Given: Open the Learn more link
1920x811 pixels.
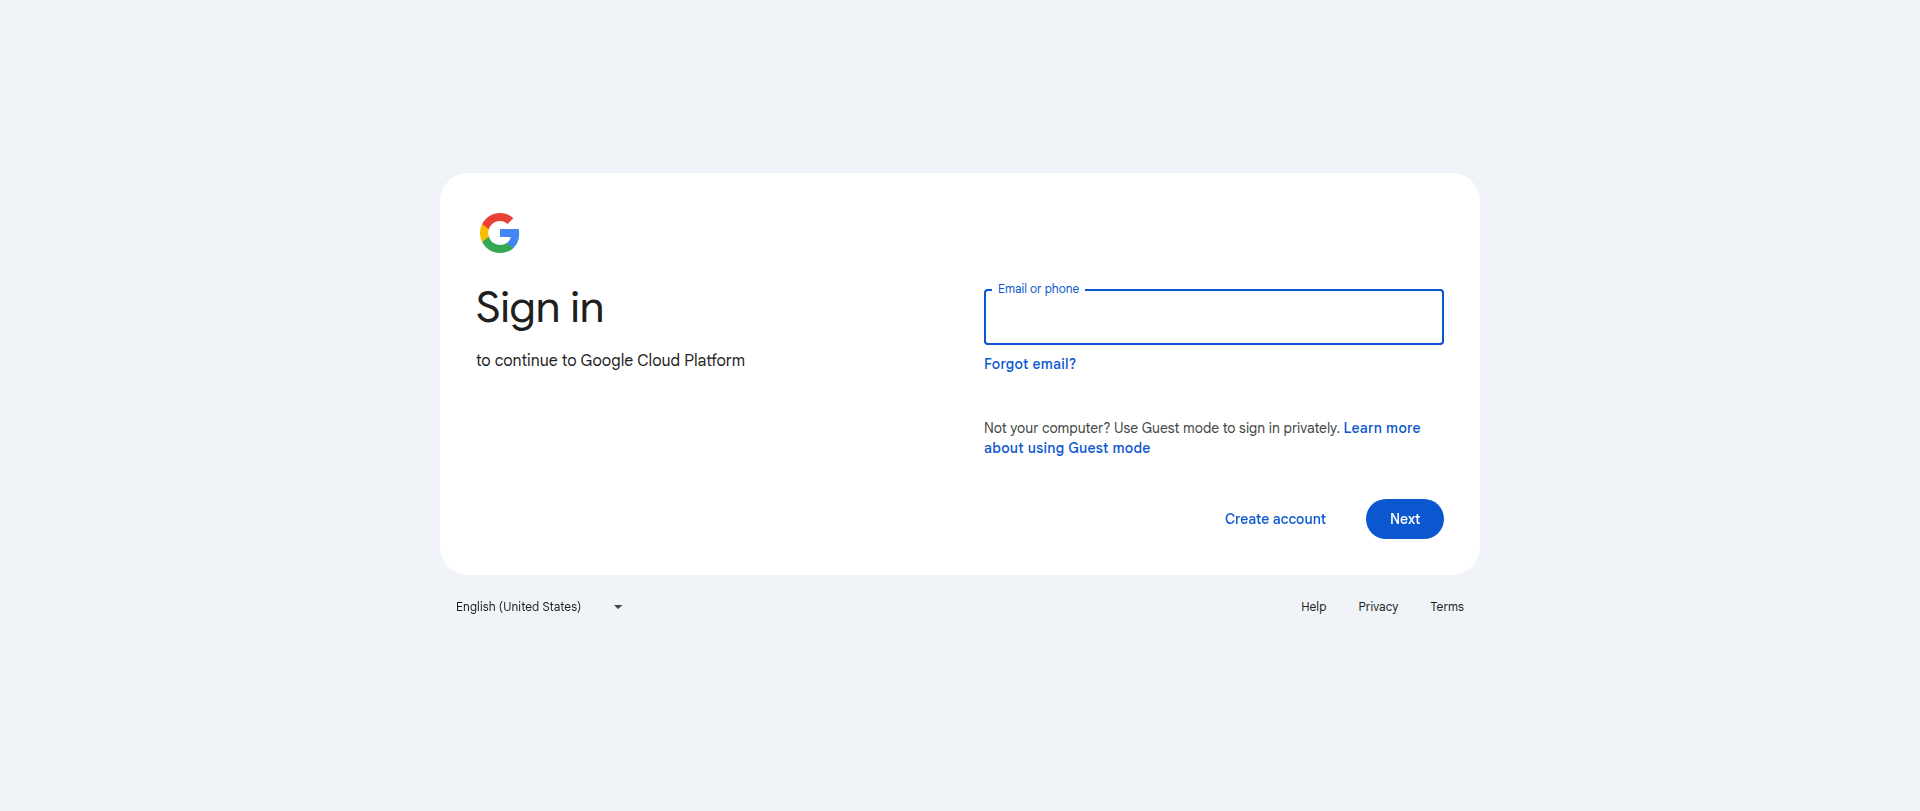Looking at the screenshot, I should pos(1381,428).
